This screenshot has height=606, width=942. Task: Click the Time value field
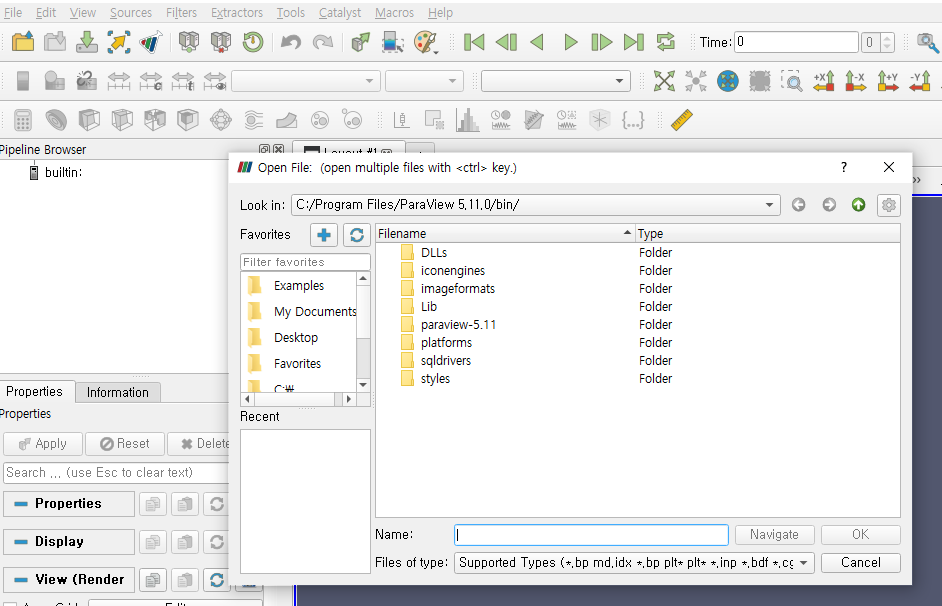click(796, 42)
